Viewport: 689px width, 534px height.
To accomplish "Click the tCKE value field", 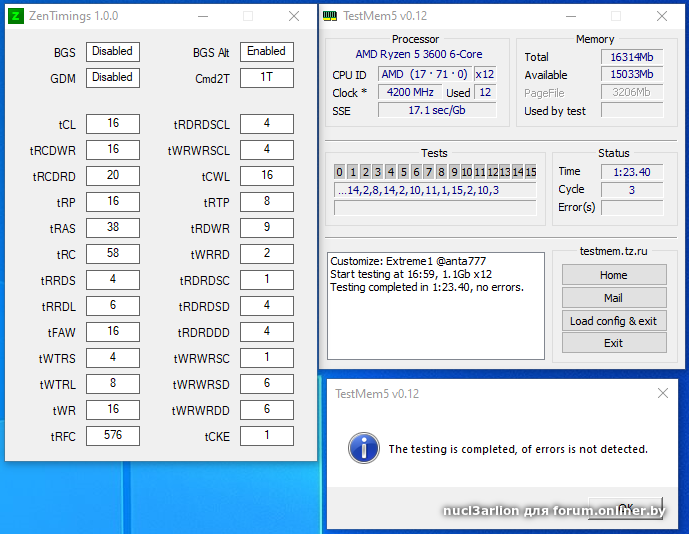I will click(x=267, y=436).
